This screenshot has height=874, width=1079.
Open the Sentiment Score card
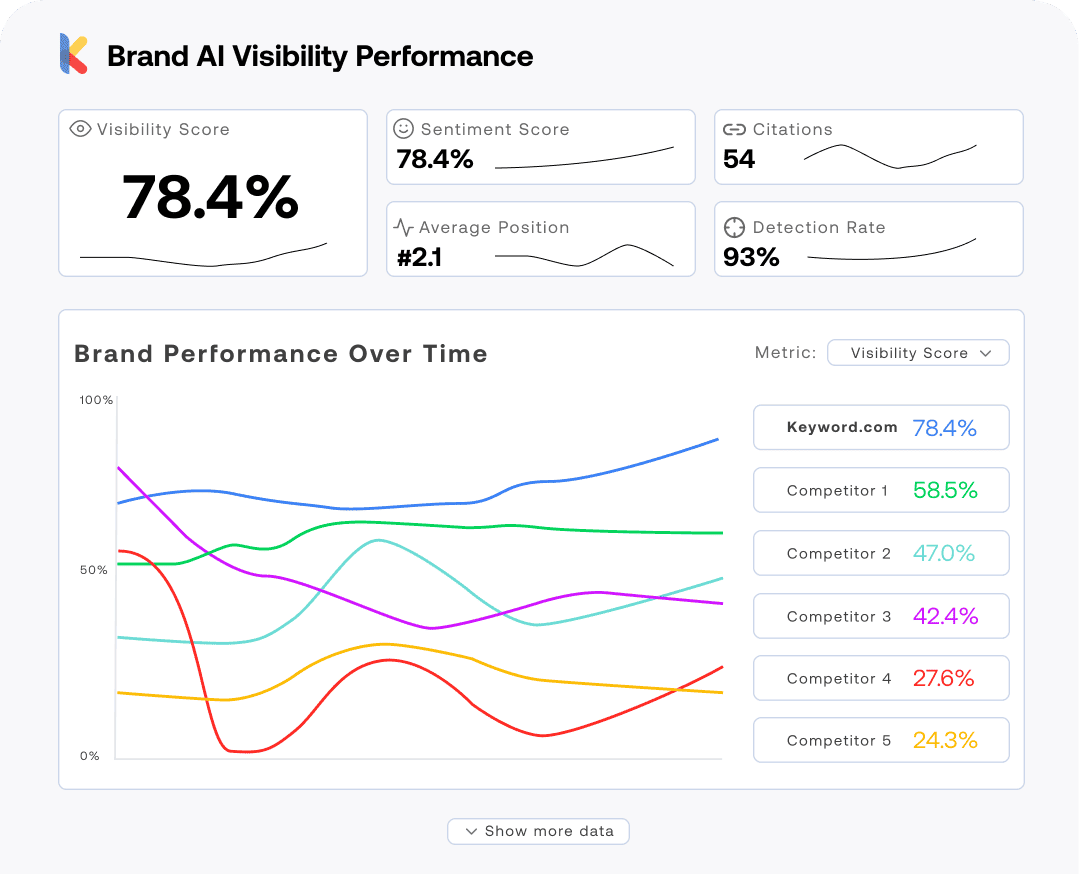[540, 147]
